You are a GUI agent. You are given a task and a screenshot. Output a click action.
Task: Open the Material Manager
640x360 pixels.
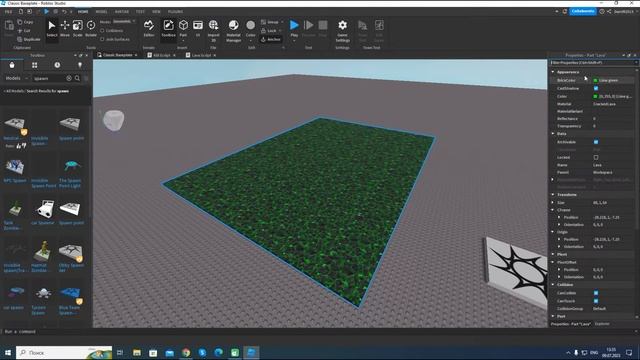pyautogui.click(x=233, y=31)
